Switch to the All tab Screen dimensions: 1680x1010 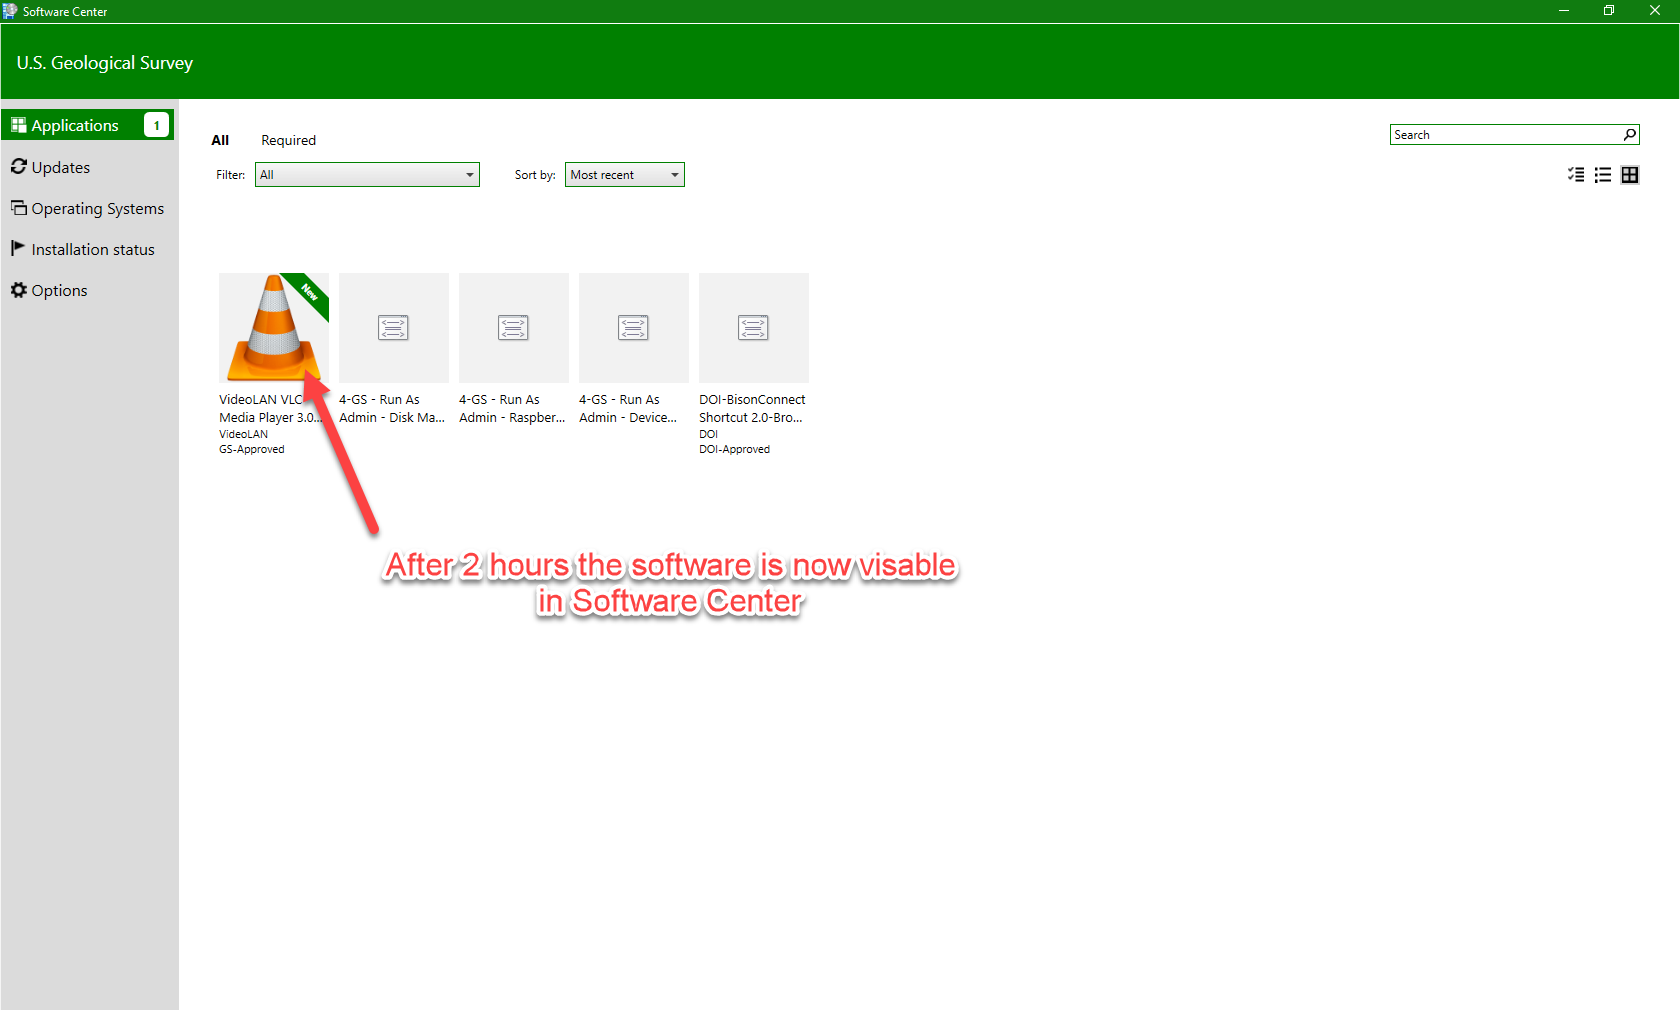point(220,140)
